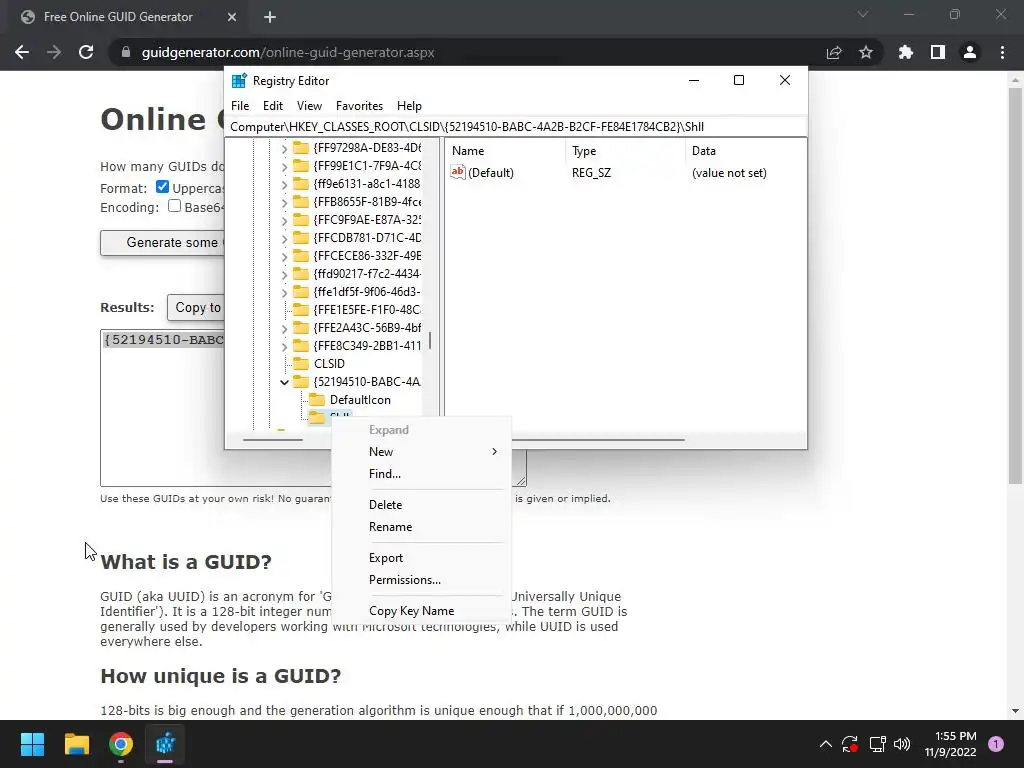This screenshot has width=1024, height=768.
Task: Toggle Chrome side panel icon
Action: coord(938,52)
